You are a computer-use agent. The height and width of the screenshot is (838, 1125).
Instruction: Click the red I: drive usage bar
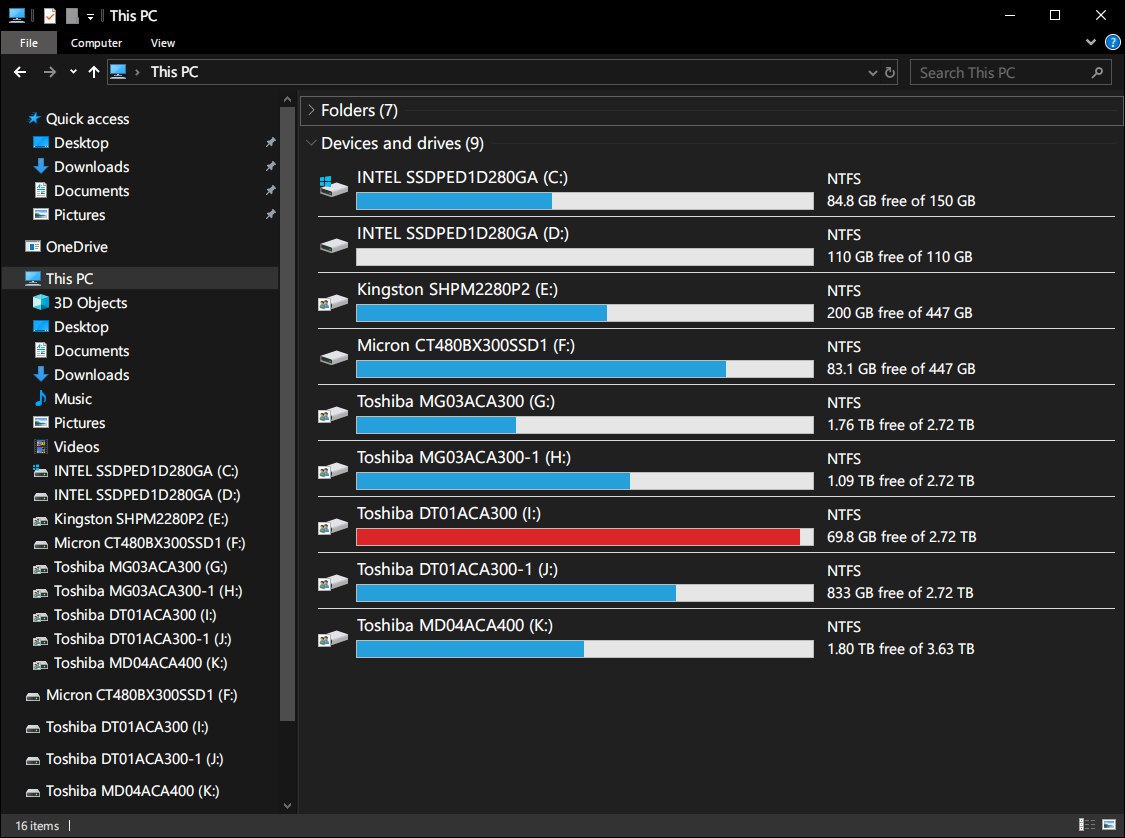(585, 537)
